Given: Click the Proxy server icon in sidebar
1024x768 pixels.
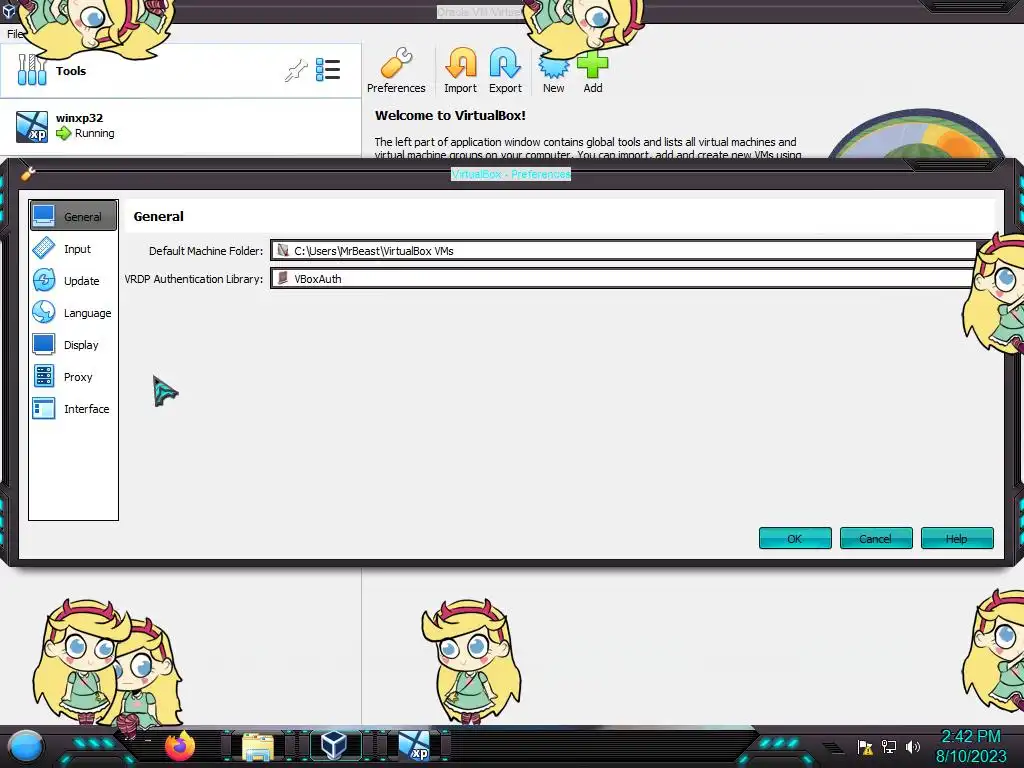Looking at the screenshot, I should click(44, 376).
